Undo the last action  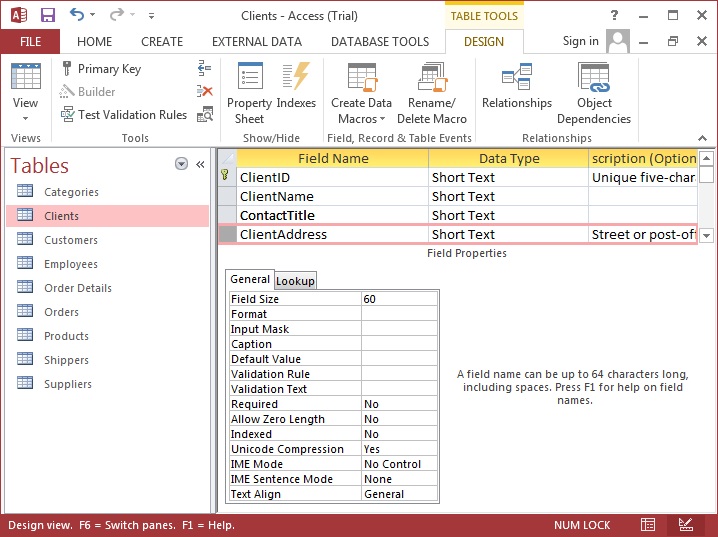tap(76, 15)
